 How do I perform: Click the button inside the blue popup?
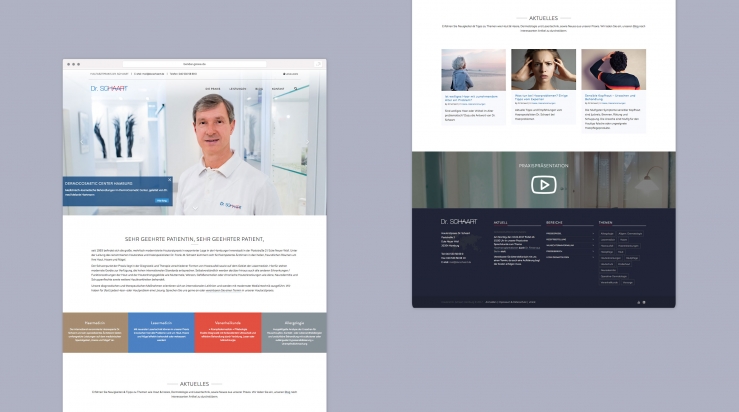[161, 200]
